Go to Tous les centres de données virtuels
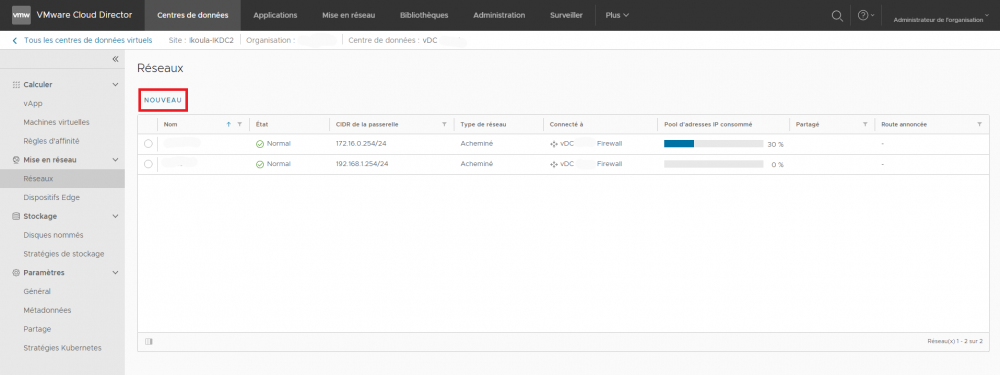 [x=88, y=40]
